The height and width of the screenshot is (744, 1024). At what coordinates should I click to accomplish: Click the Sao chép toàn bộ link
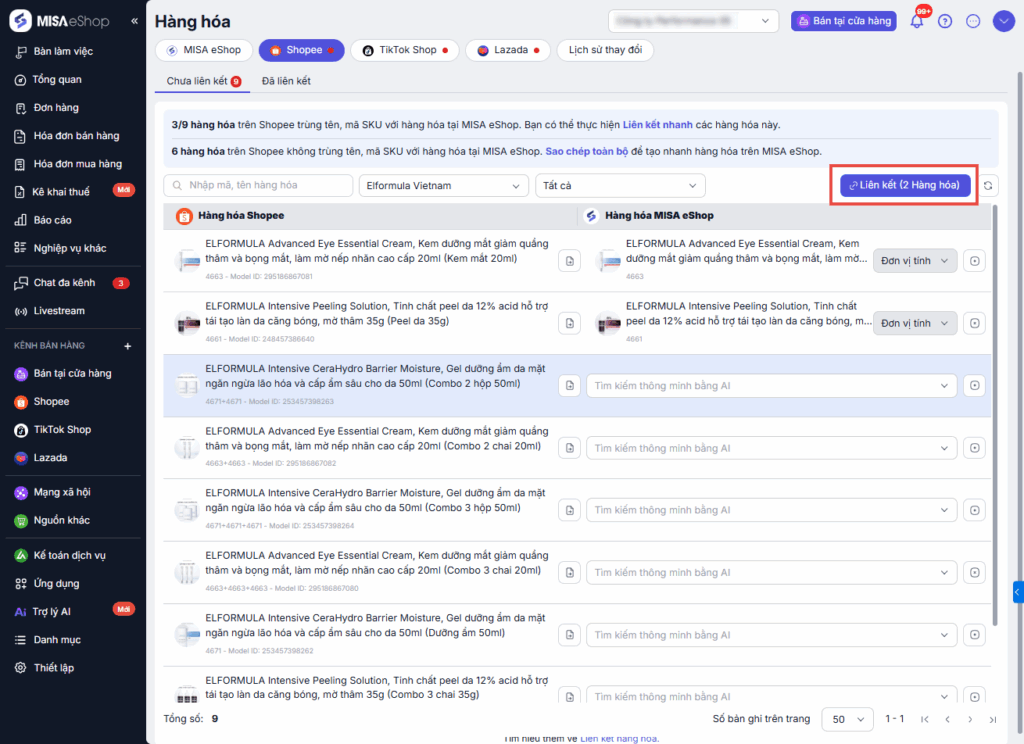point(586,152)
